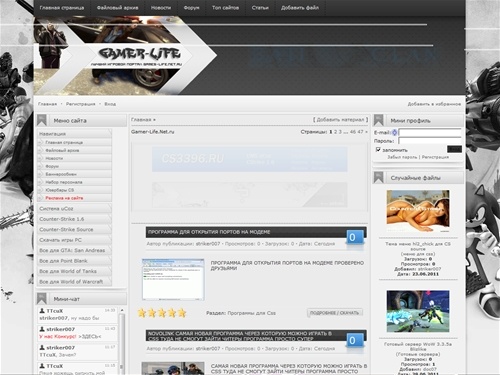The width and height of the screenshot is (500, 375).
Task: Click bookmark icon beside 'Мини-чат'
Action: pyautogui.click(x=42, y=299)
